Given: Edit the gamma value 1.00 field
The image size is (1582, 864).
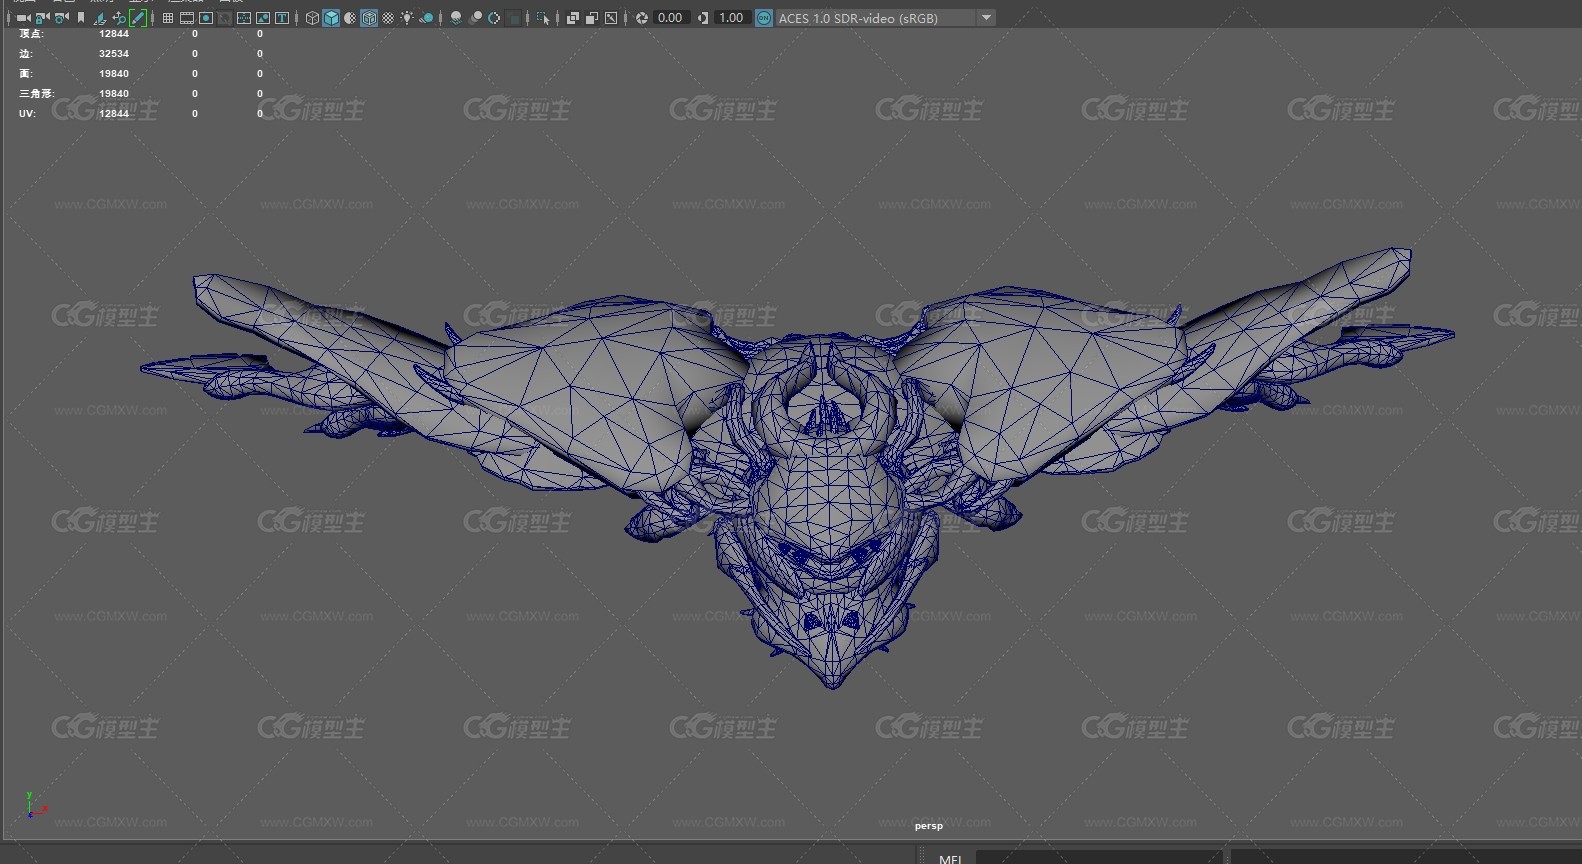Looking at the screenshot, I should tap(732, 18).
